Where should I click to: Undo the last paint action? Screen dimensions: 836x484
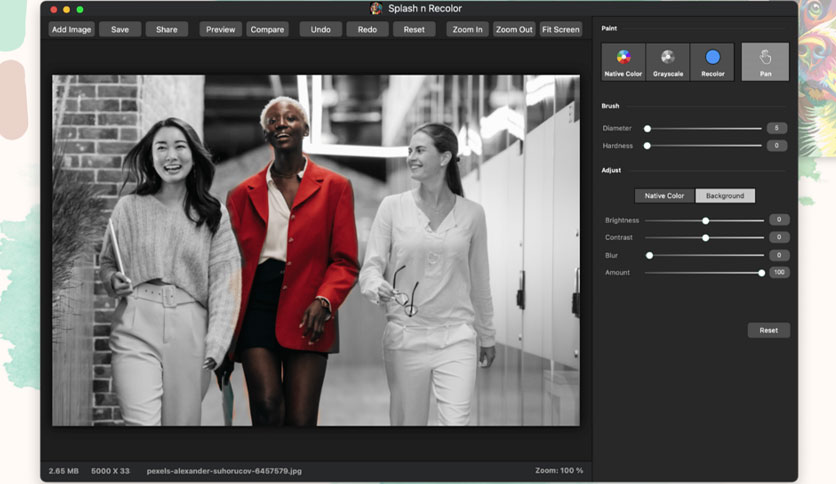point(320,29)
